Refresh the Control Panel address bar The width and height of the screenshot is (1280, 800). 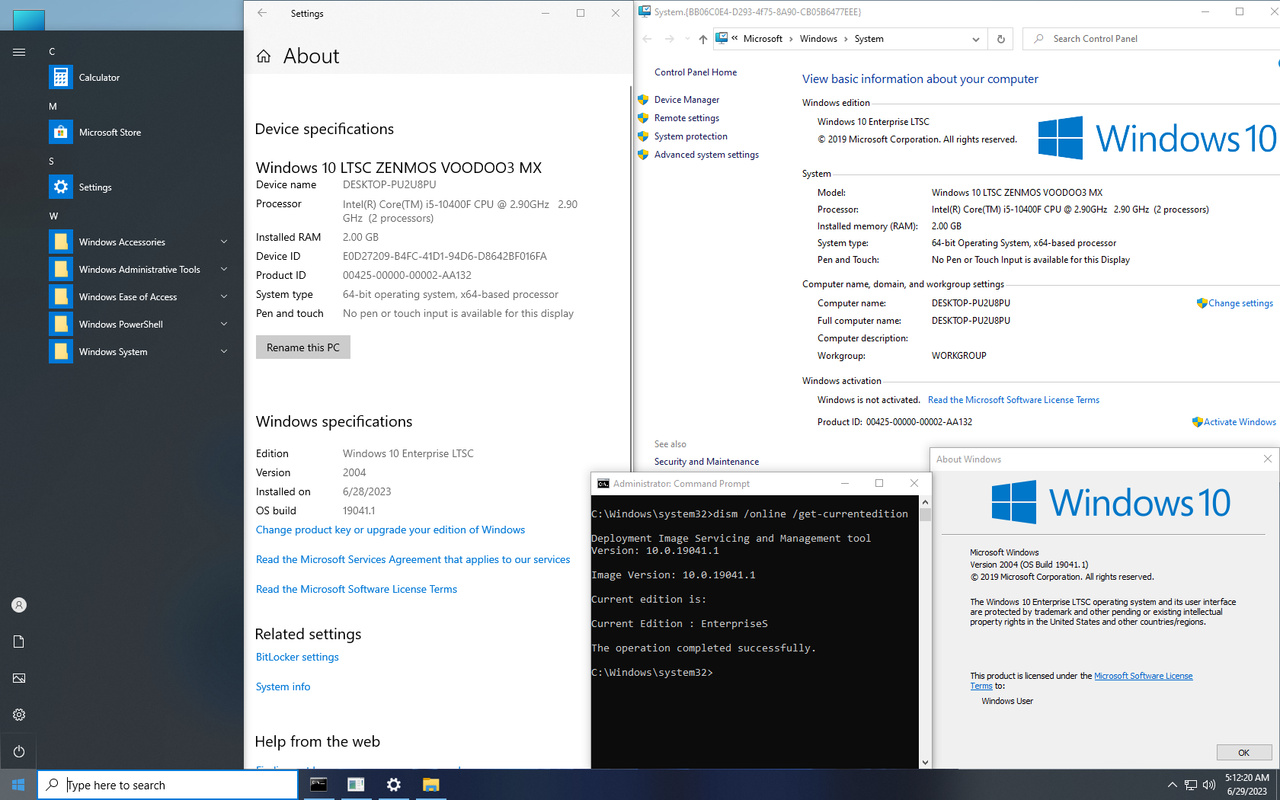(1001, 39)
